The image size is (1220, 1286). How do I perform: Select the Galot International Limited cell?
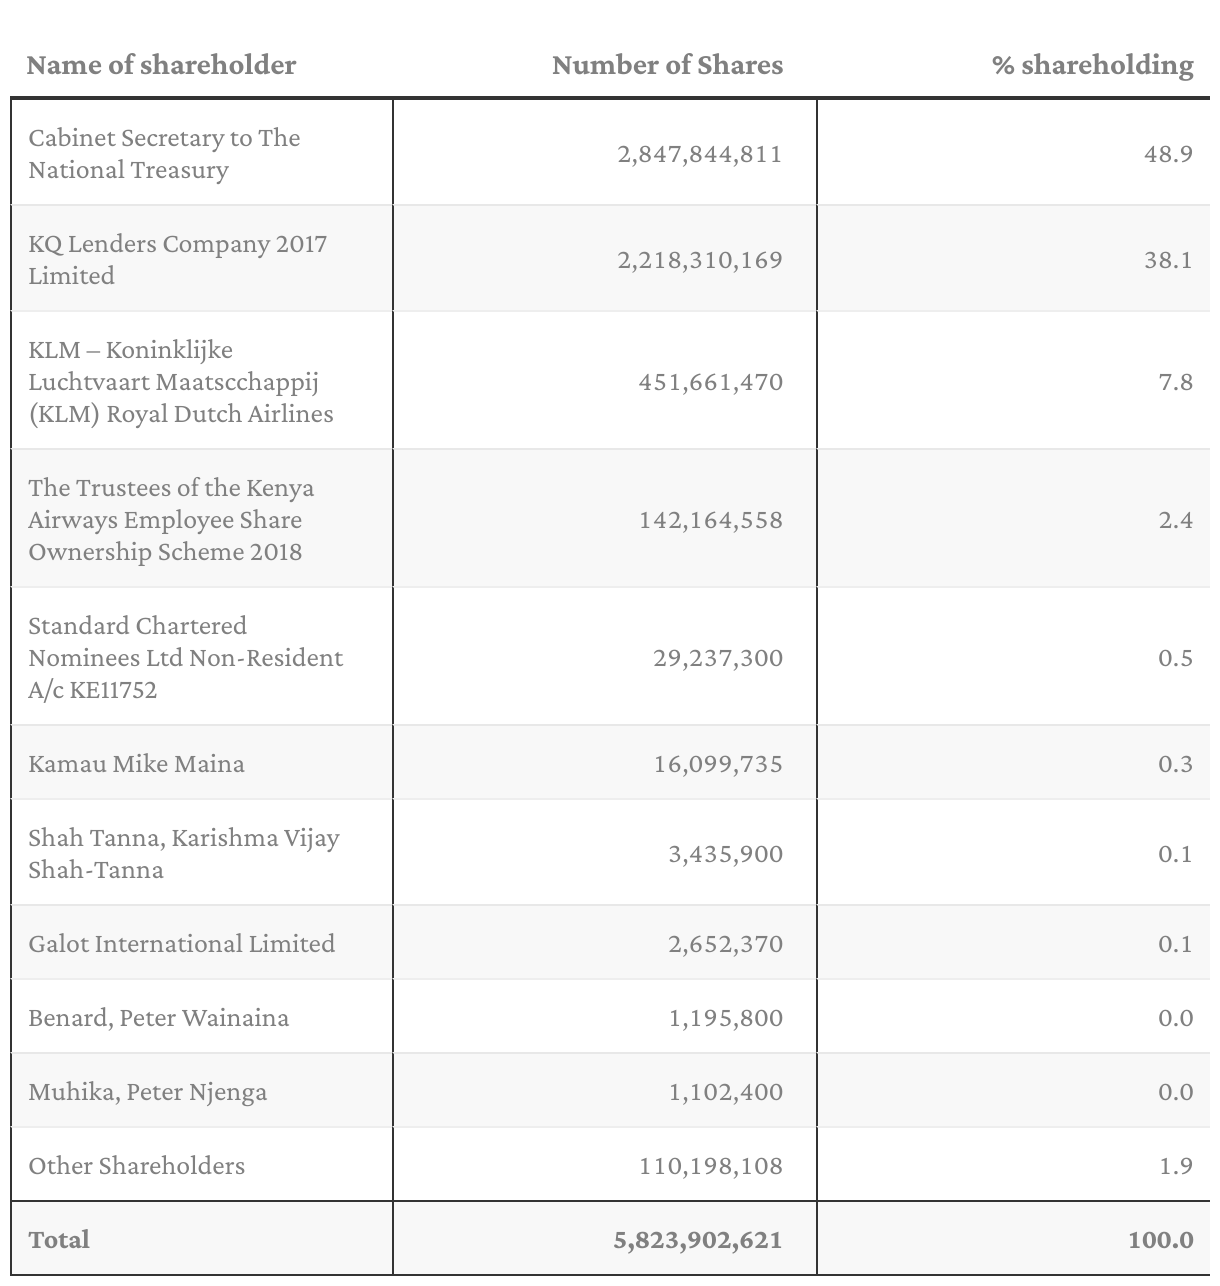181,944
